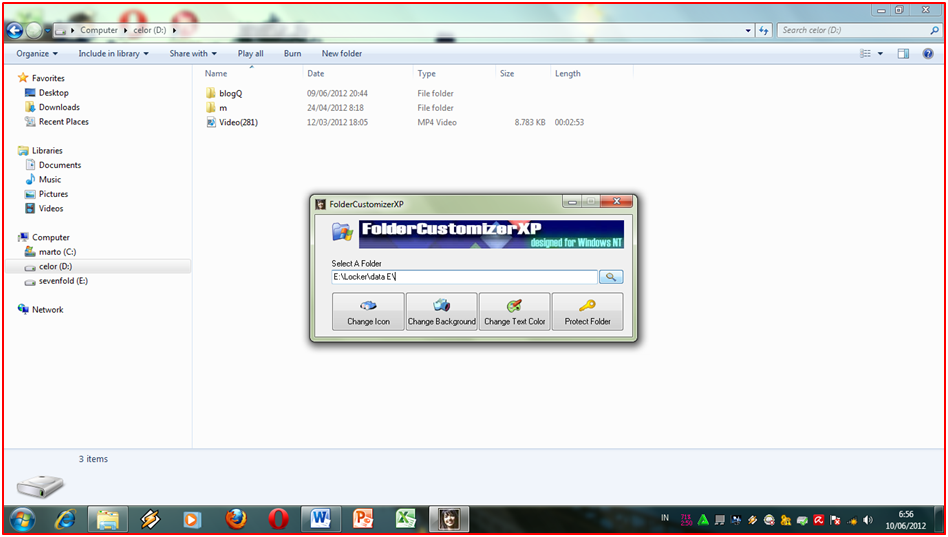Screen dimensions: 948x537
Task: Select the marto (C:) drive
Action: pos(50,252)
